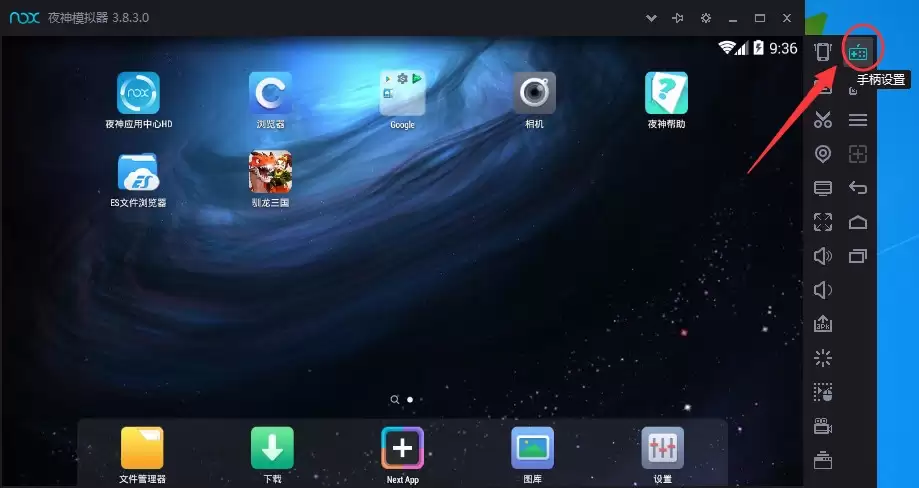The image size is (919, 488).
Task: Close the emulator window
Action: click(787, 18)
